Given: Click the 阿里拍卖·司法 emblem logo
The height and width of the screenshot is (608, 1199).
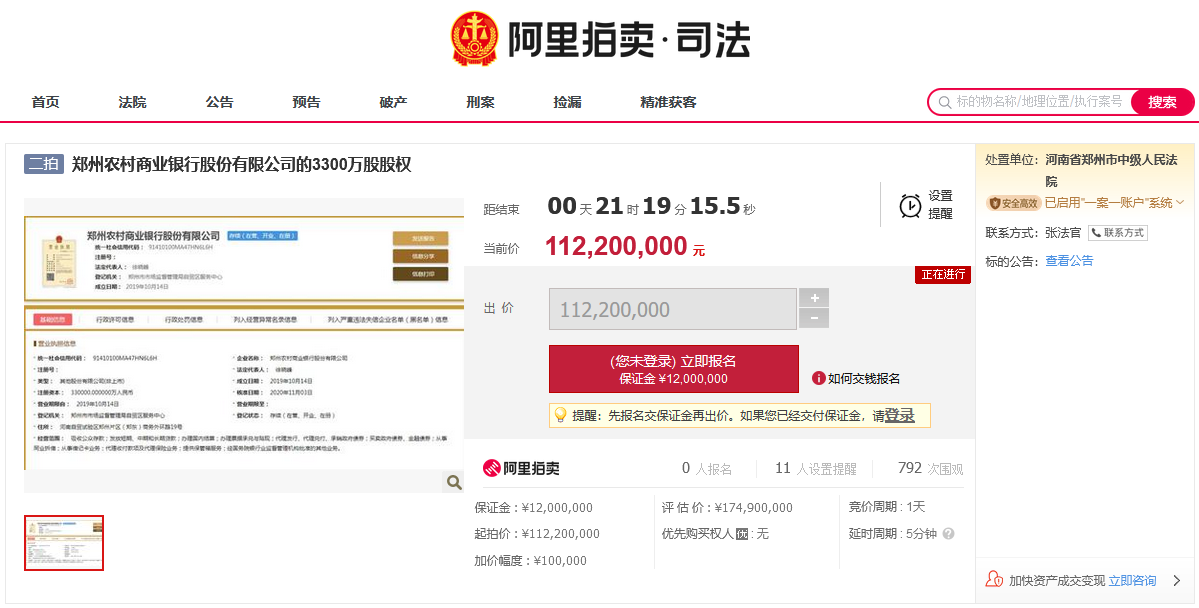Looking at the screenshot, I should coord(474,38).
